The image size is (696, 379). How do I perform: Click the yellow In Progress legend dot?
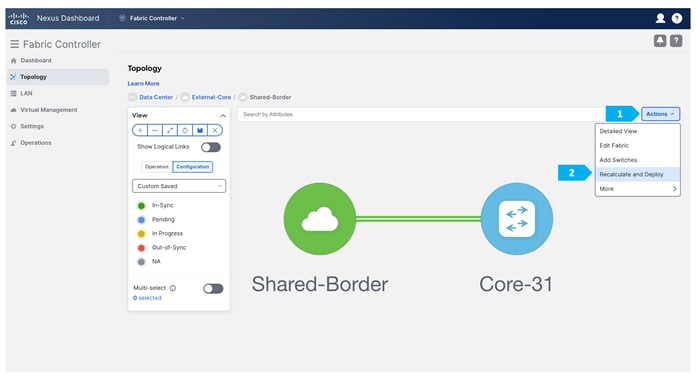pyautogui.click(x=141, y=233)
